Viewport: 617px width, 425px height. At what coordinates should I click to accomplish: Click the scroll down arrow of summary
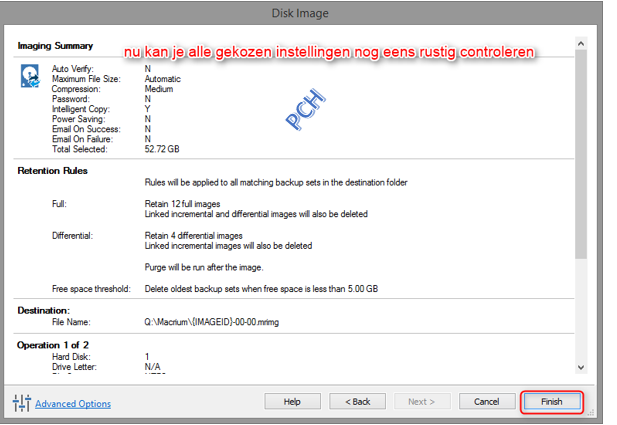click(581, 368)
